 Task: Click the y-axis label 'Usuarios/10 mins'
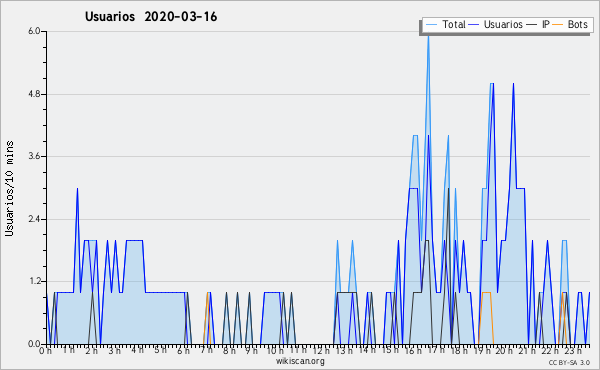[9, 189]
